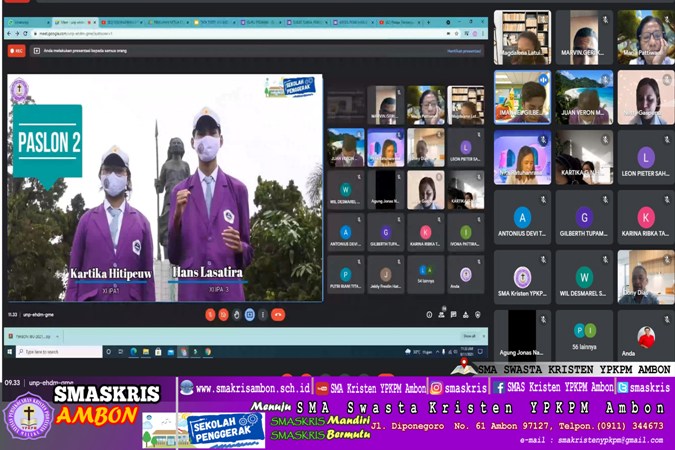
Task: Select Magdalena Latul participant tile
Action: (523, 38)
